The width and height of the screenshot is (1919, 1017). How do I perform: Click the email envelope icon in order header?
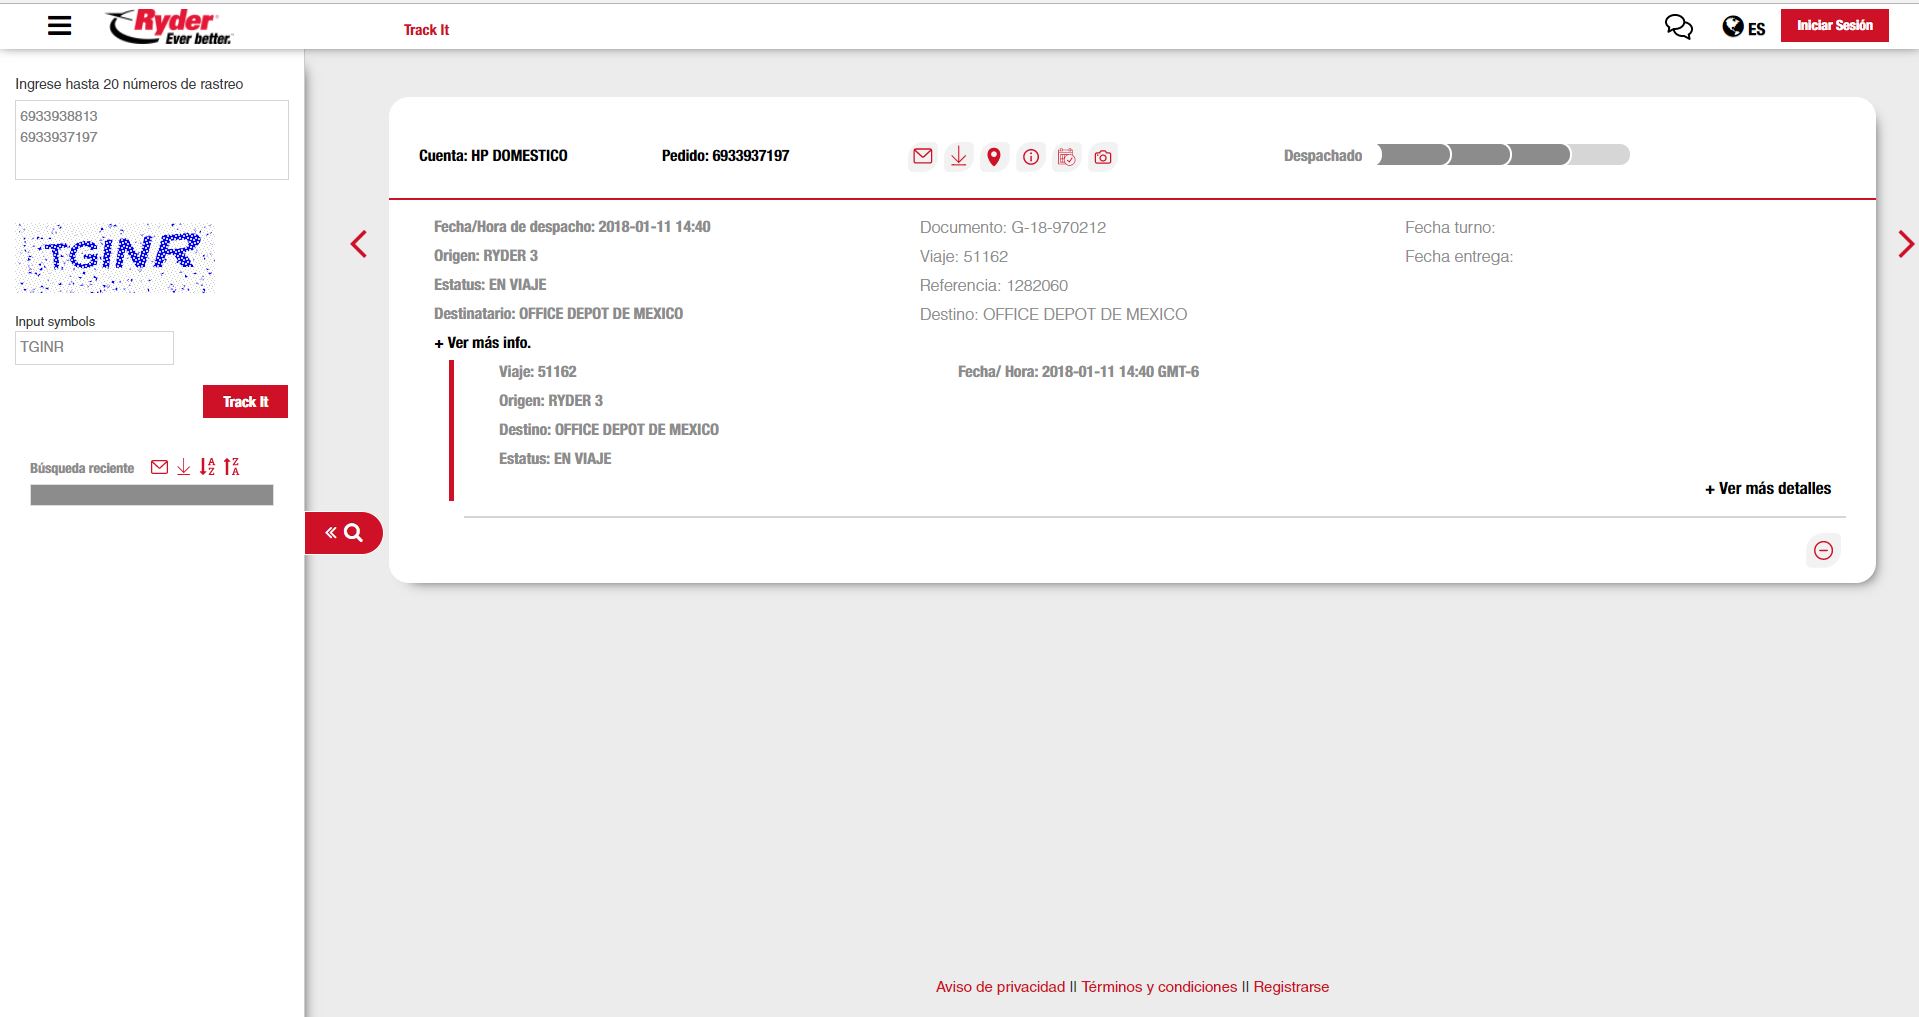point(922,157)
